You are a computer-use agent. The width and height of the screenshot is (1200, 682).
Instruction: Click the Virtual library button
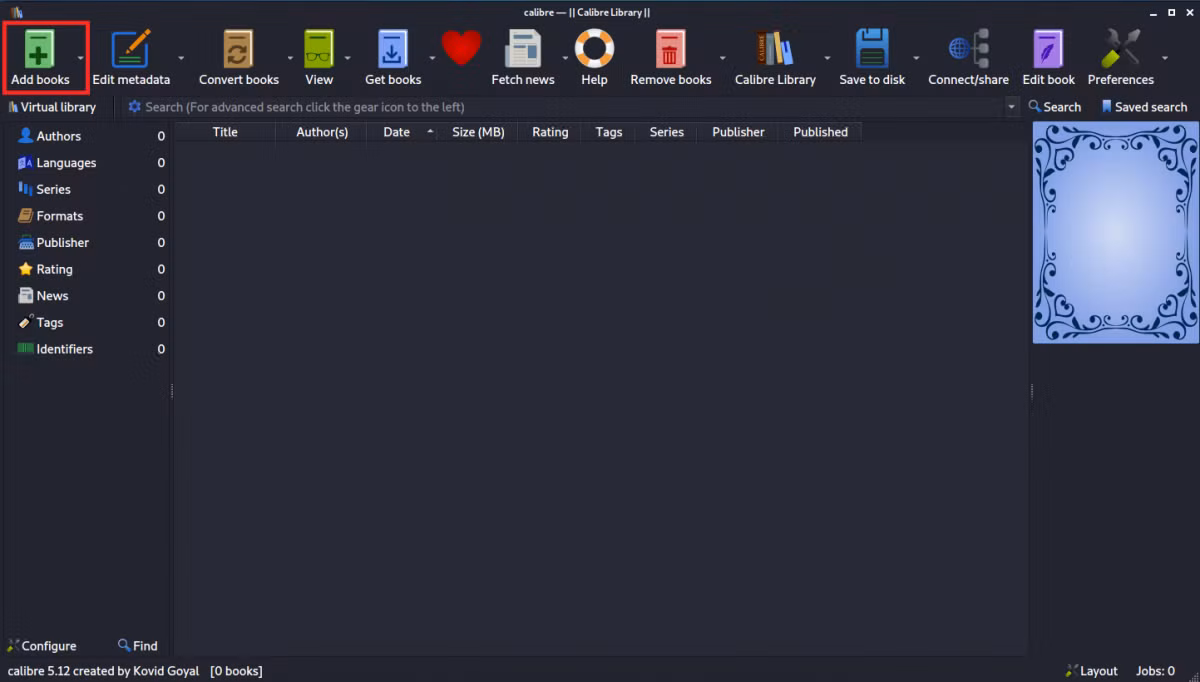[52, 107]
